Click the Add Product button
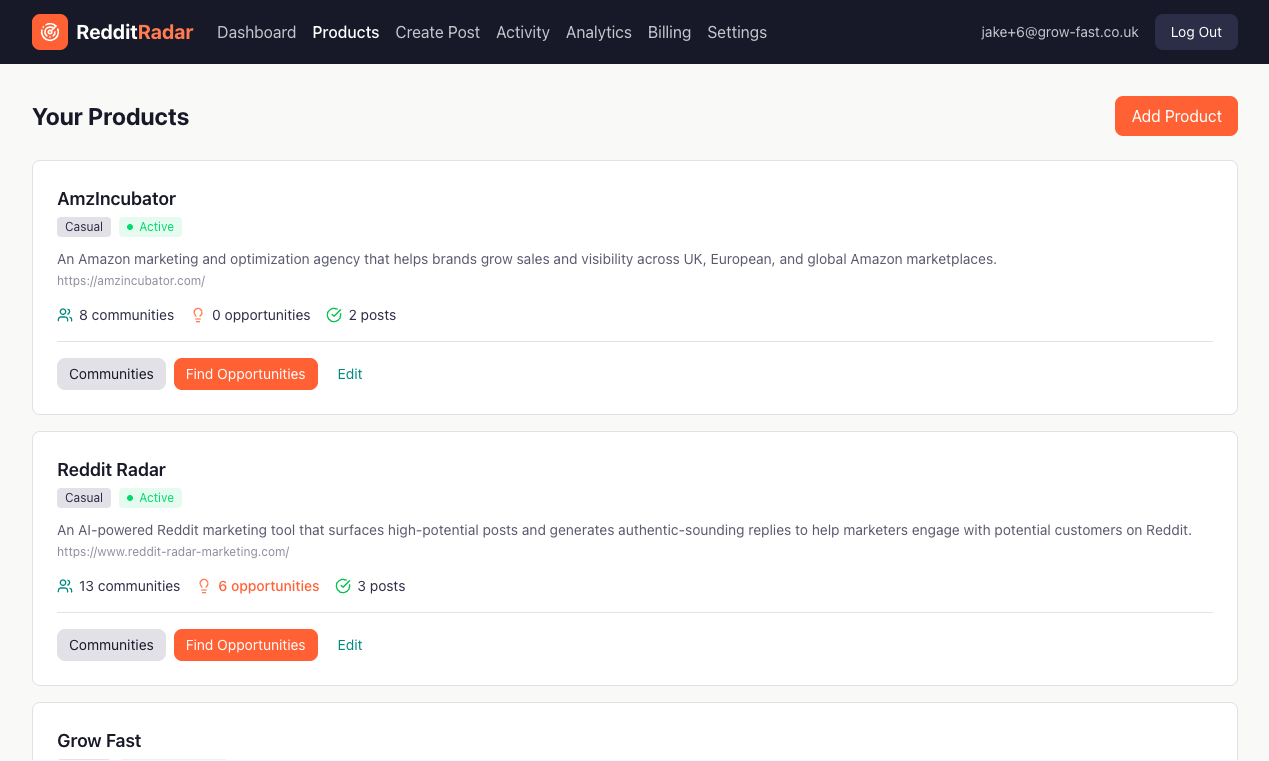The width and height of the screenshot is (1269, 761). click(1176, 116)
